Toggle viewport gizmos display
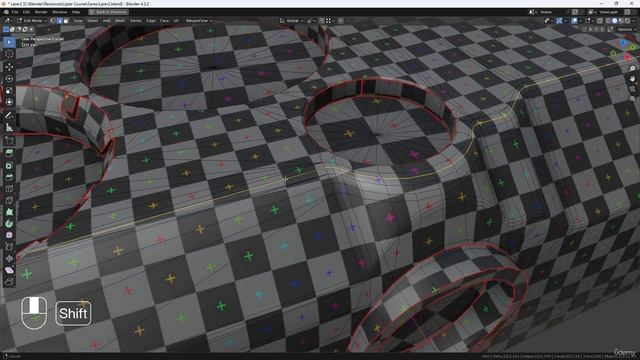Image resolution: width=640 pixels, height=360 pixels. pos(559,21)
